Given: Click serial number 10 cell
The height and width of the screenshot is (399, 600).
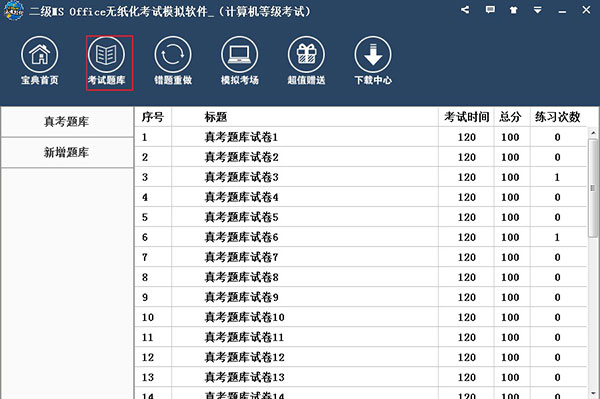Looking at the screenshot, I should 148,317.
